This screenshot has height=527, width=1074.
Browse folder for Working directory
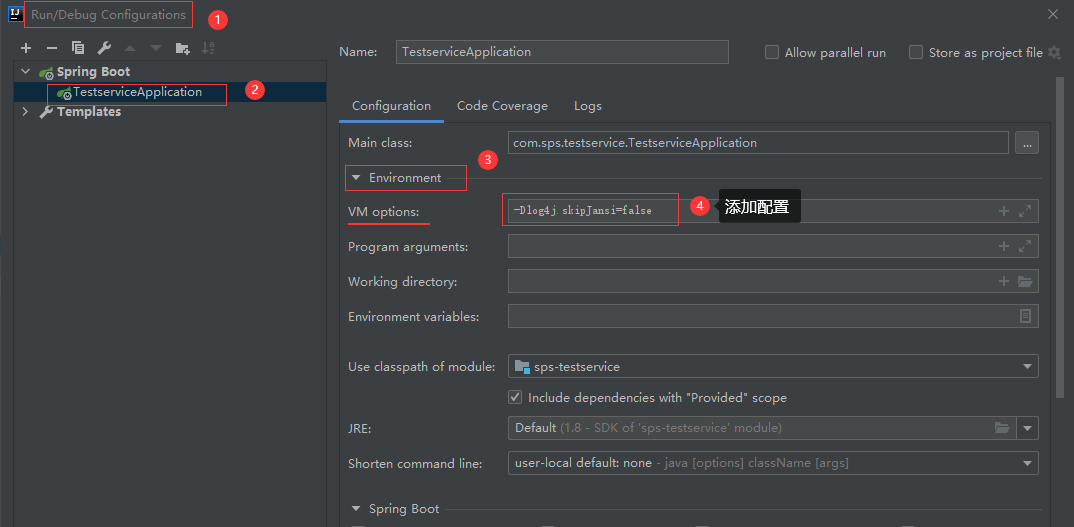(x=1025, y=281)
